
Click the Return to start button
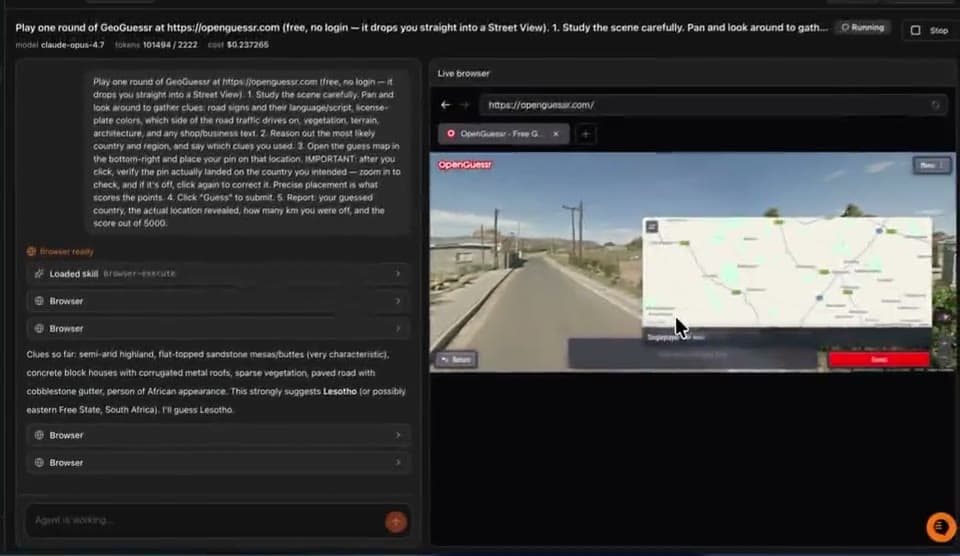457,359
